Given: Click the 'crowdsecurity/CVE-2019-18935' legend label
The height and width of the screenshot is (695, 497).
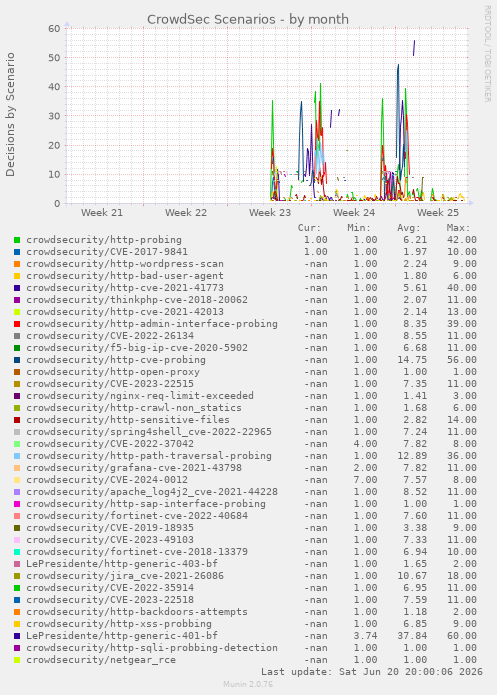Looking at the screenshot, I should pos(110,528).
